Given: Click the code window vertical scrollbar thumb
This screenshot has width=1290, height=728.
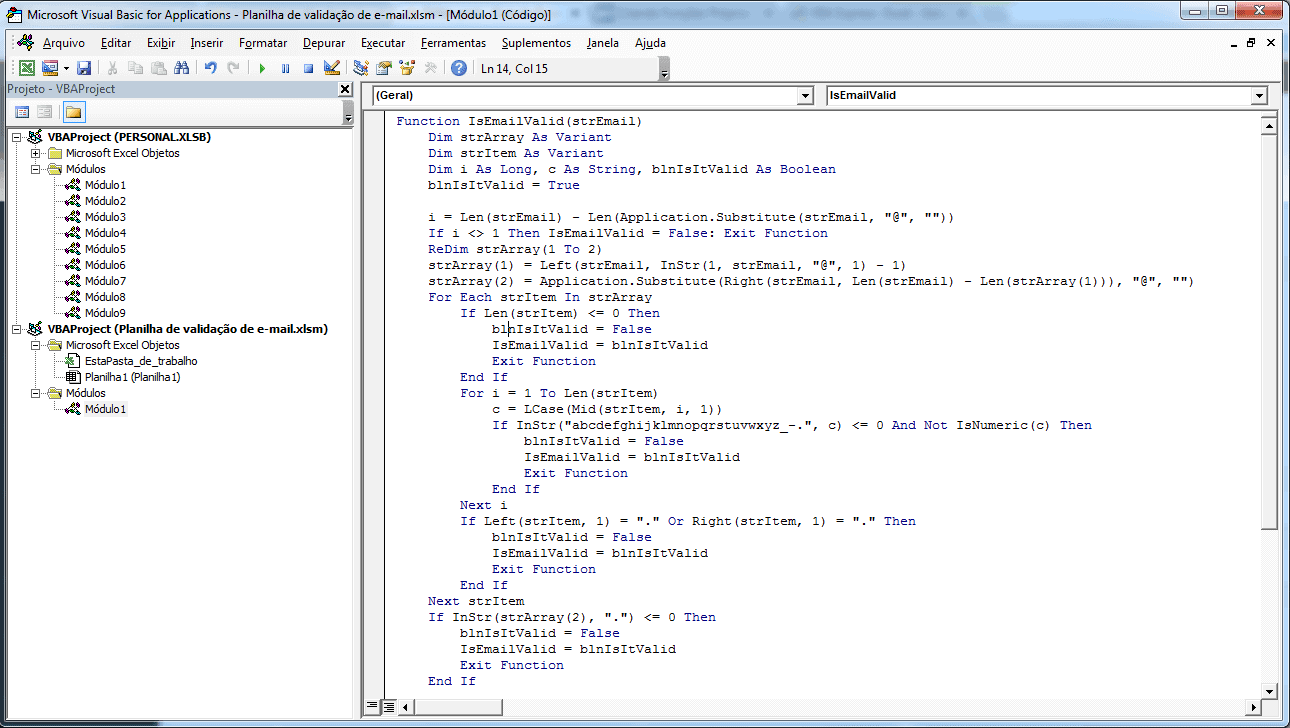Looking at the screenshot, I should [x=1269, y=330].
